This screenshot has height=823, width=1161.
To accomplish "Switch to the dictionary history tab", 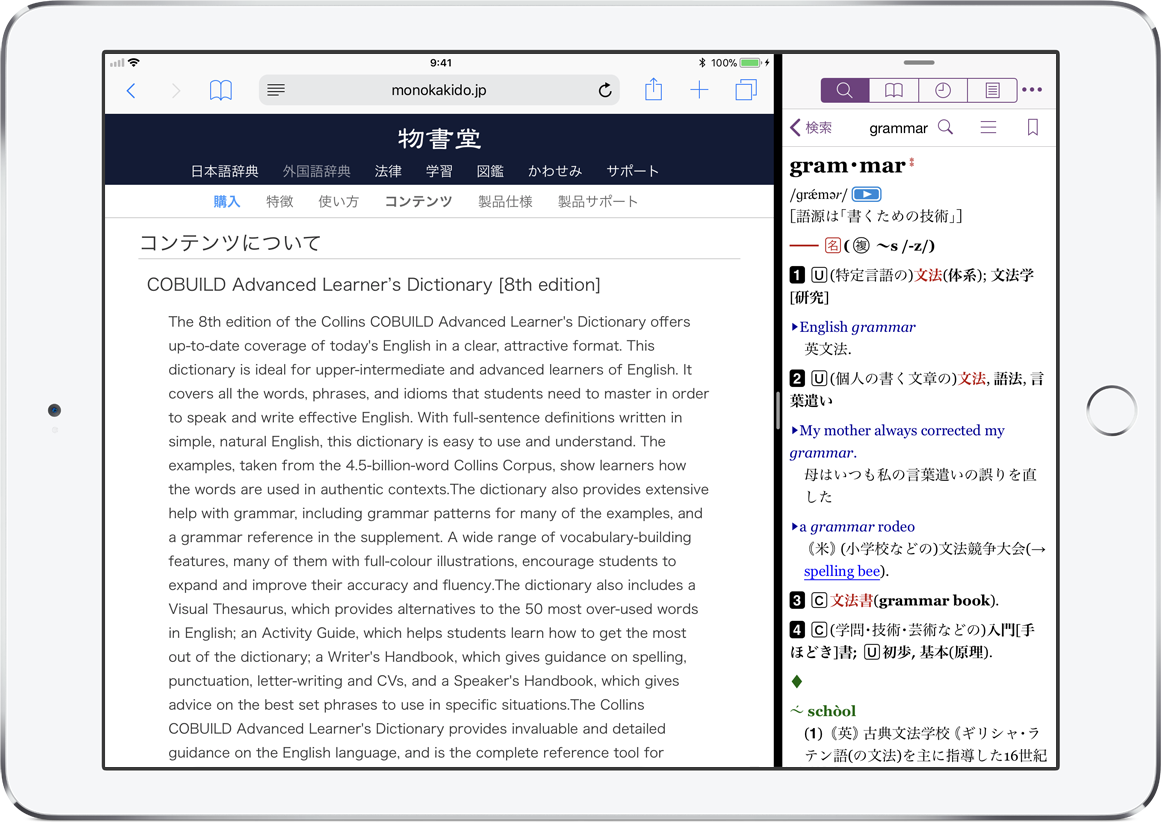I will (943, 91).
